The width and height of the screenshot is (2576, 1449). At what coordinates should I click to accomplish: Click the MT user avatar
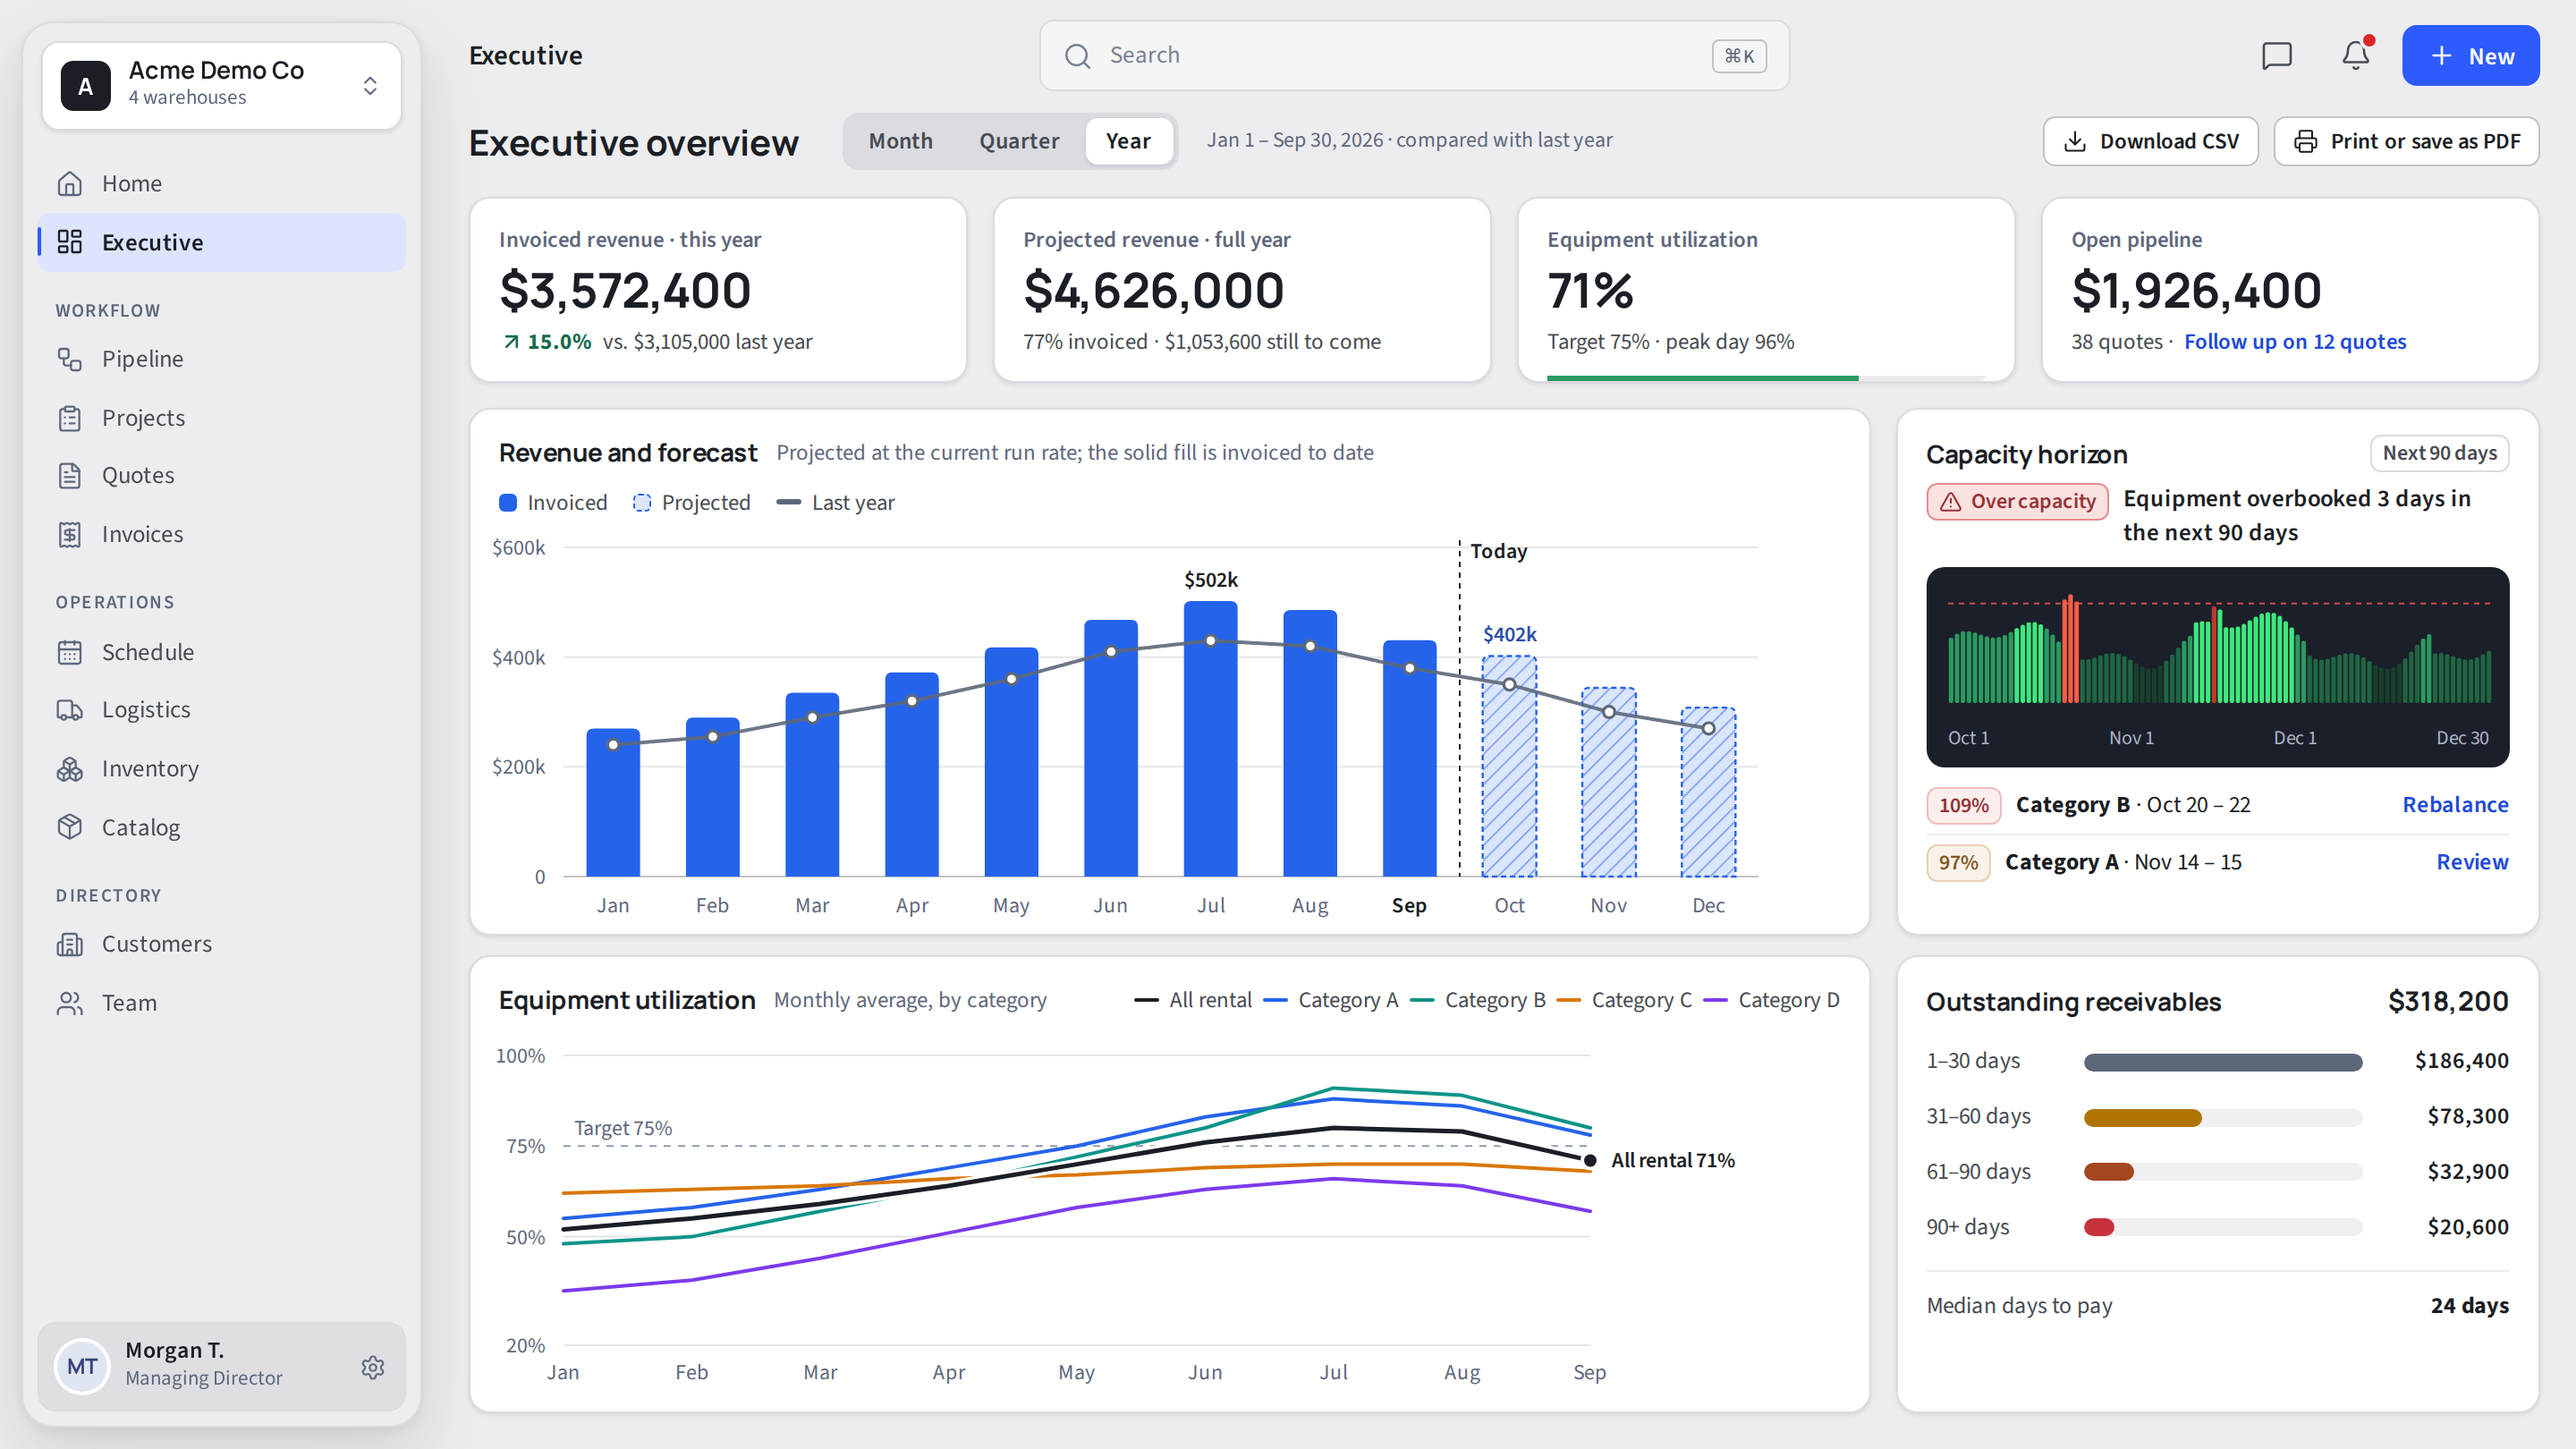click(82, 1367)
